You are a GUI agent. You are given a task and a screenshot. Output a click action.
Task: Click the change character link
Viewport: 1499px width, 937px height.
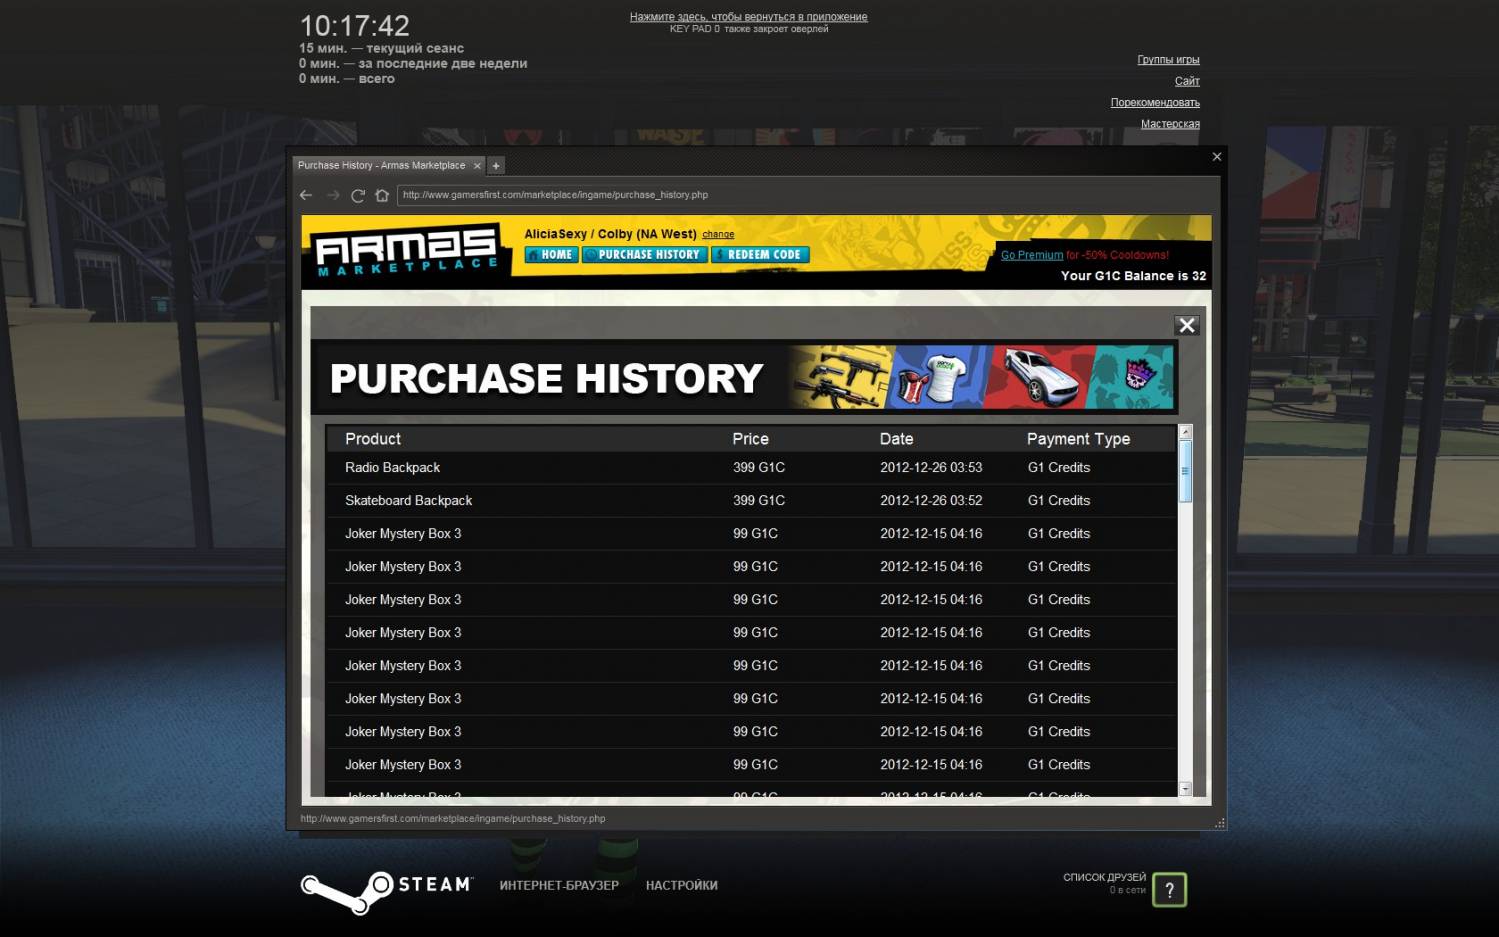coord(718,234)
